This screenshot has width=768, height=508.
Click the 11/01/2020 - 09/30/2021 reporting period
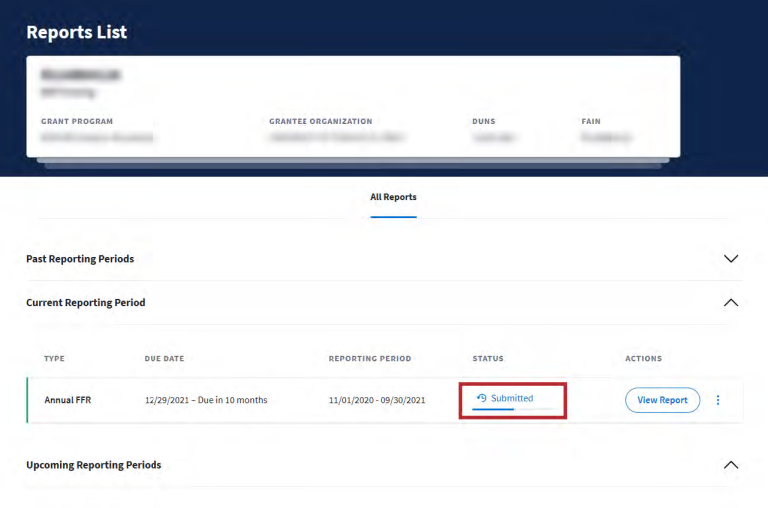[377, 400]
